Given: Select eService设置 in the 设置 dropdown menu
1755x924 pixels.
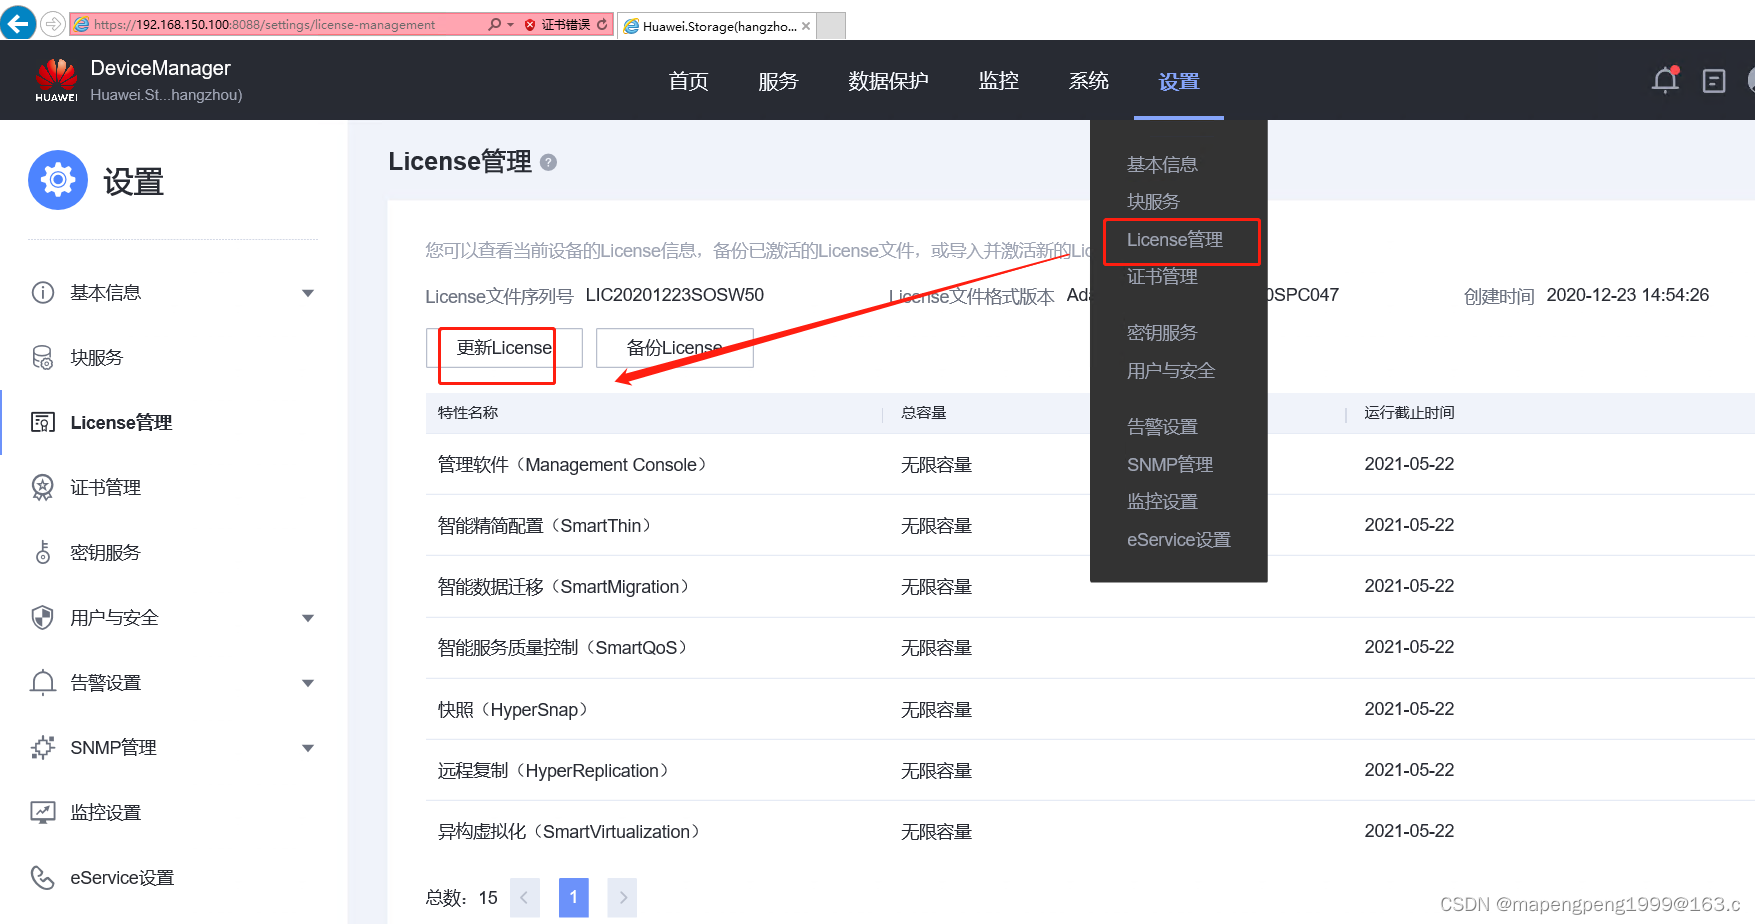Looking at the screenshot, I should tap(1179, 540).
